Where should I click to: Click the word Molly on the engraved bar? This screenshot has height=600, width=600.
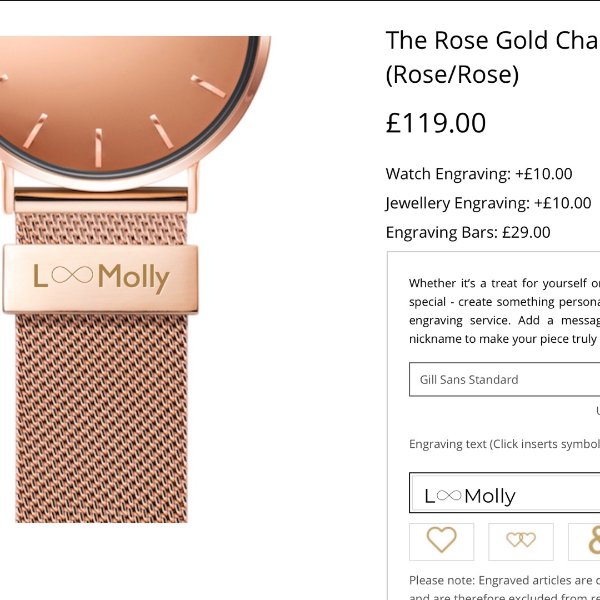point(134,277)
